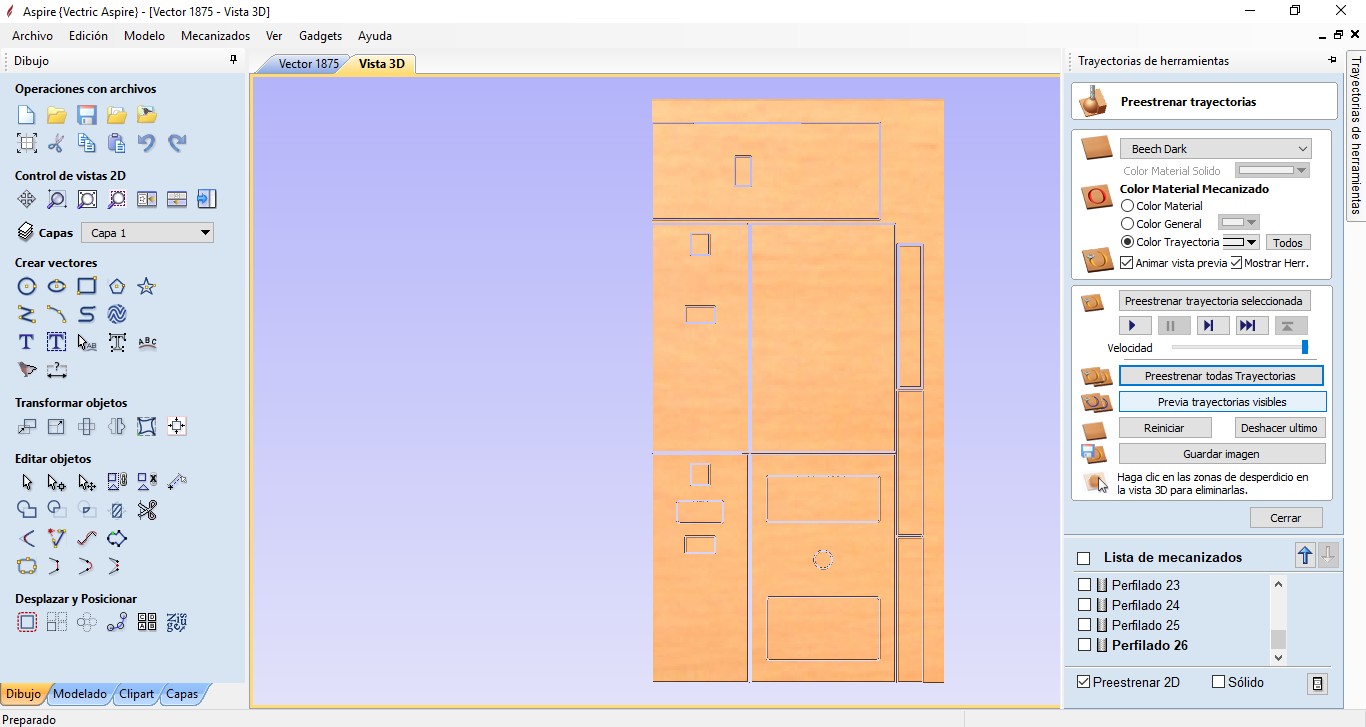Open the Color General color dropdown
The width and height of the screenshot is (1366, 727).
point(1238,223)
